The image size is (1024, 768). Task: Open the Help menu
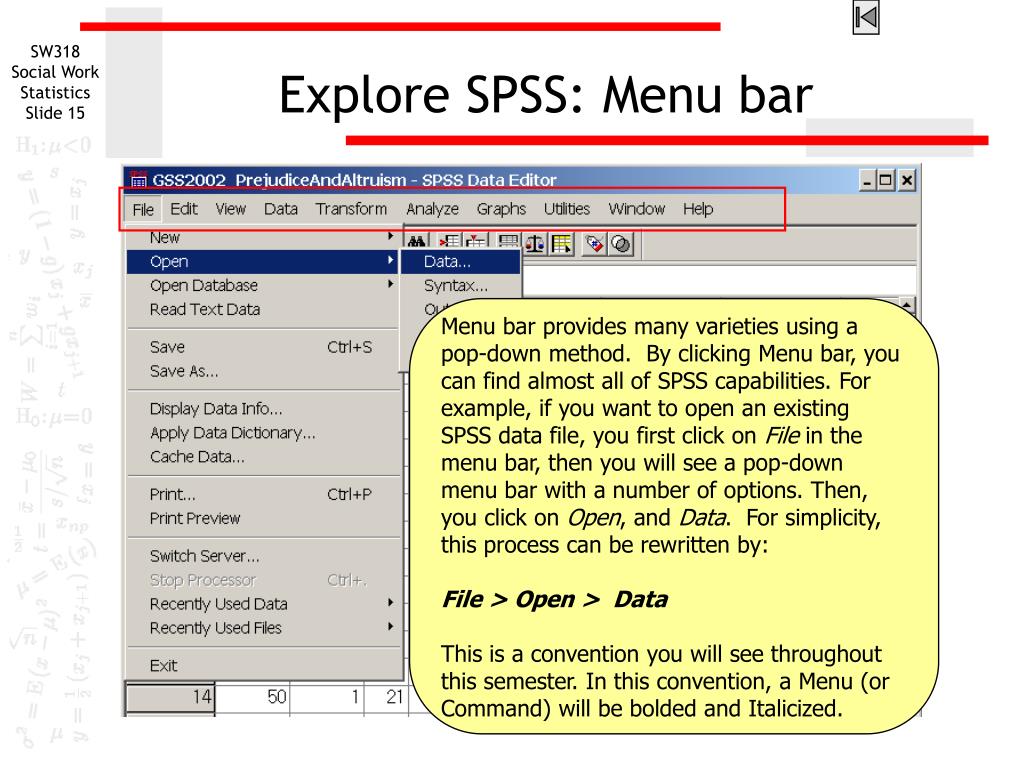(x=698, y=209)
